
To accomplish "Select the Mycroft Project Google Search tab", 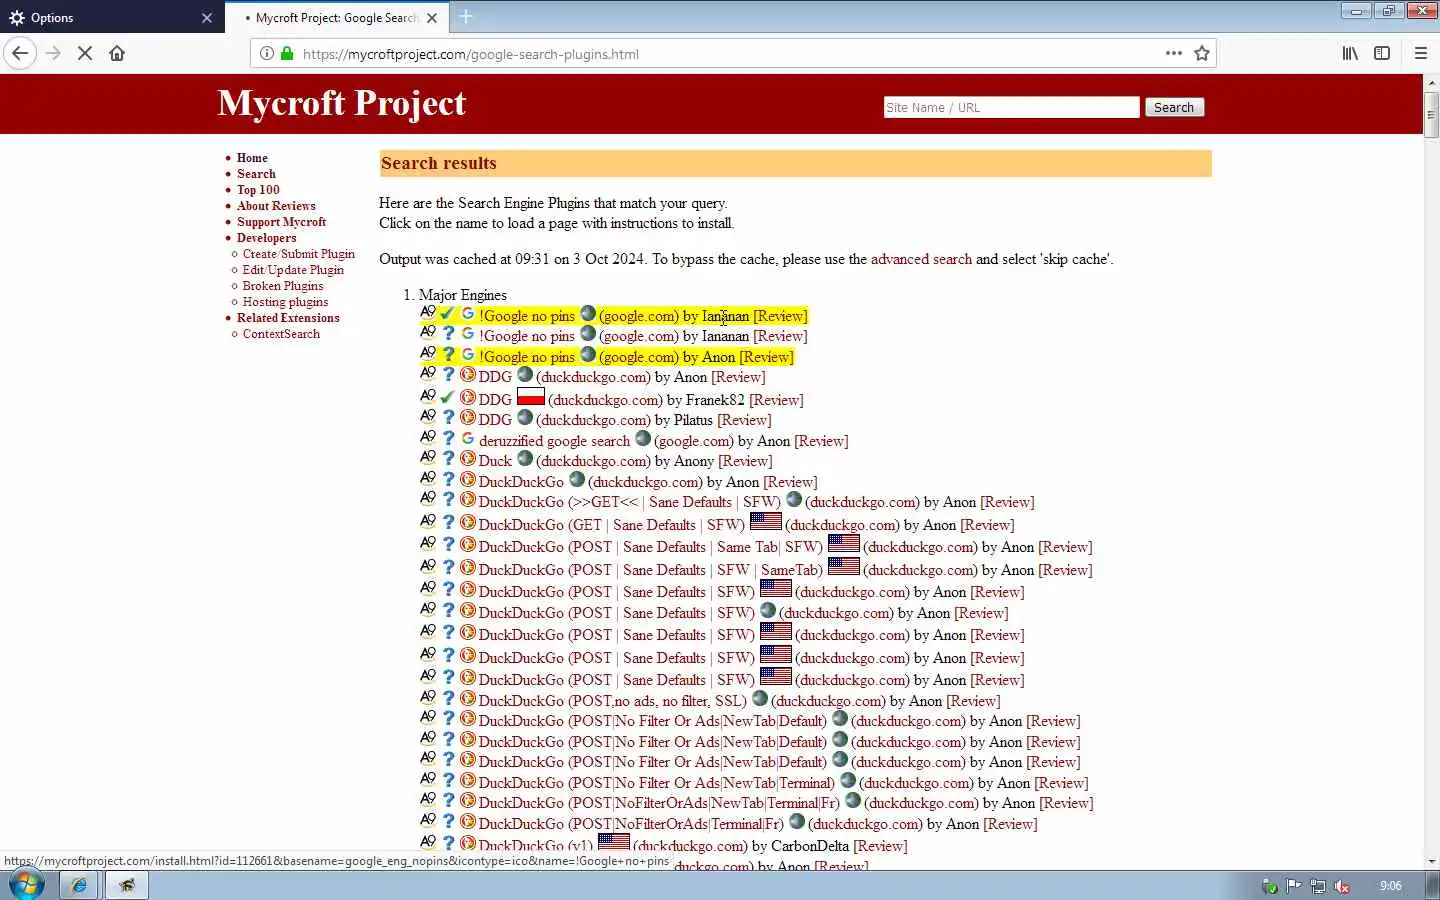I will (x=335, y=18).
